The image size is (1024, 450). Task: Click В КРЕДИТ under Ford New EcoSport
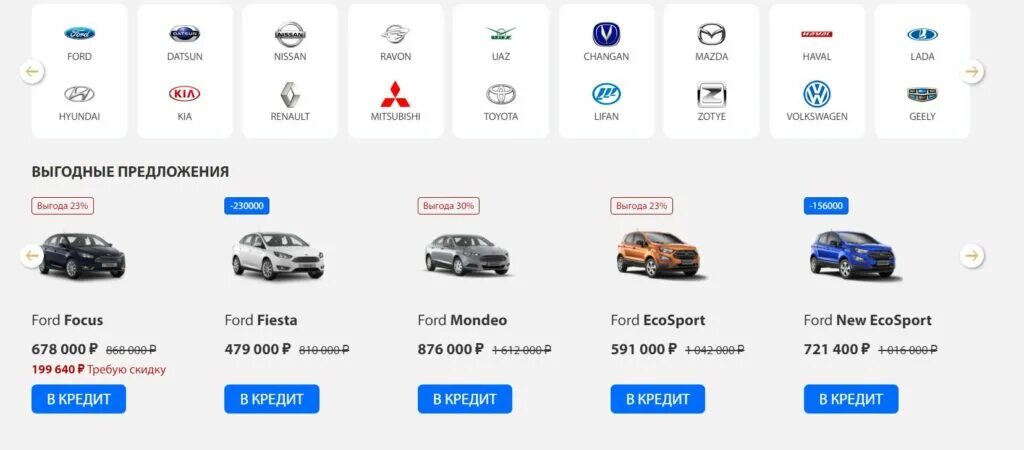click(x=851, y=399)
